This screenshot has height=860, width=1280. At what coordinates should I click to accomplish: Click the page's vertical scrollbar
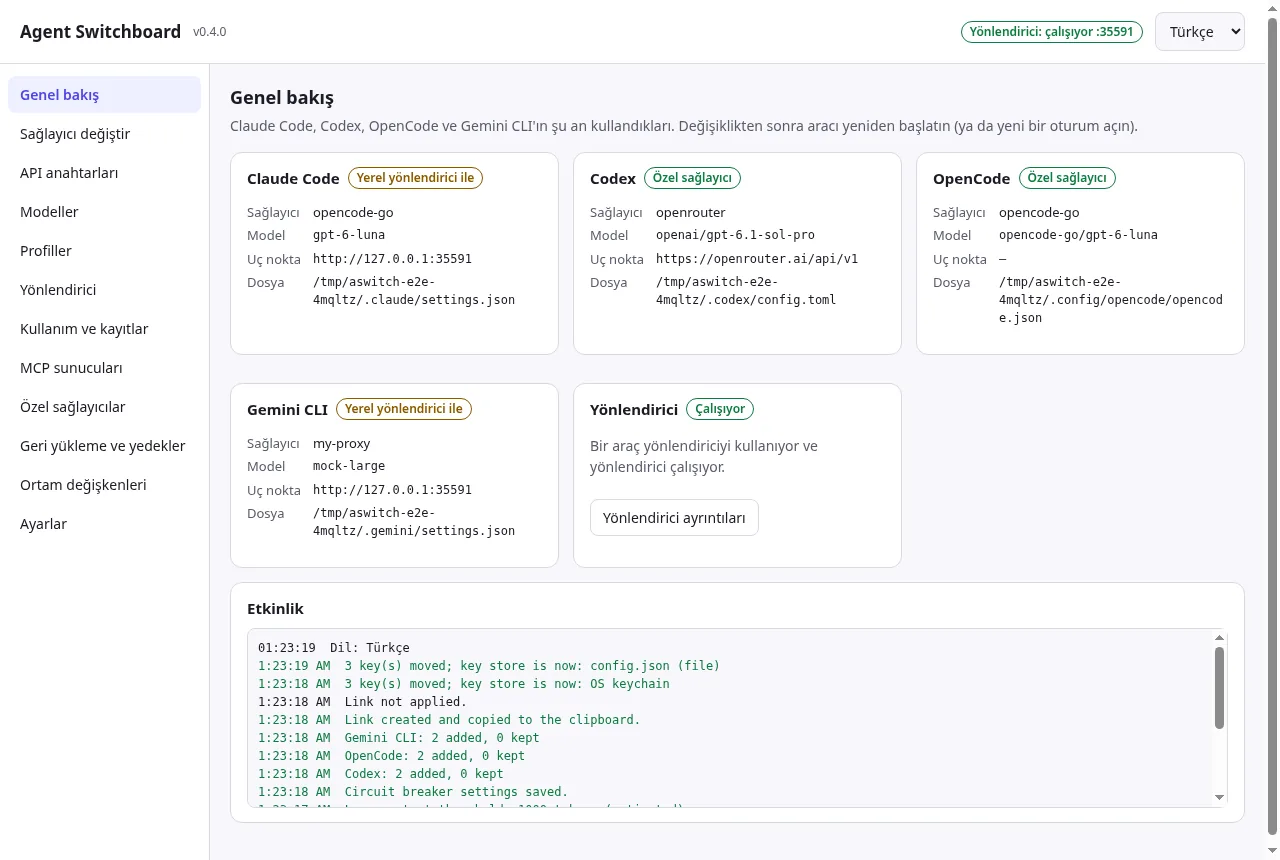(x=1272, y=425)
